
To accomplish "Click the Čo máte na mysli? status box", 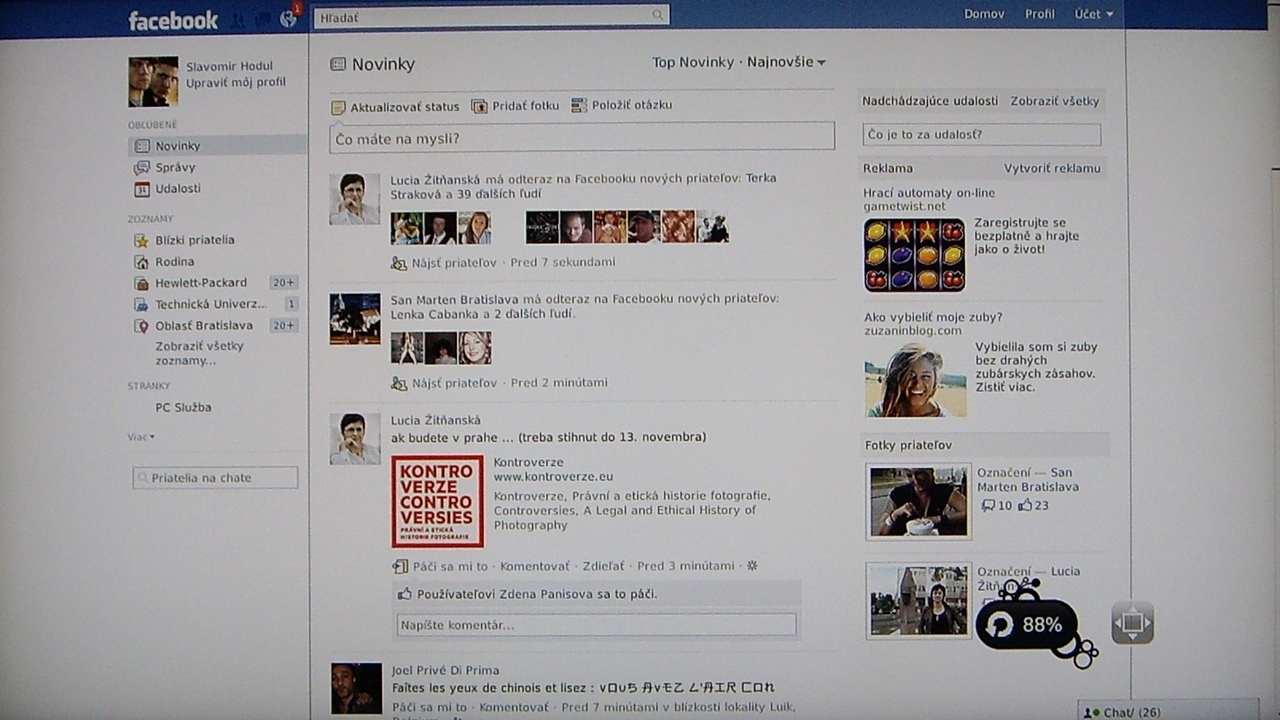I will tap(582, 138).
